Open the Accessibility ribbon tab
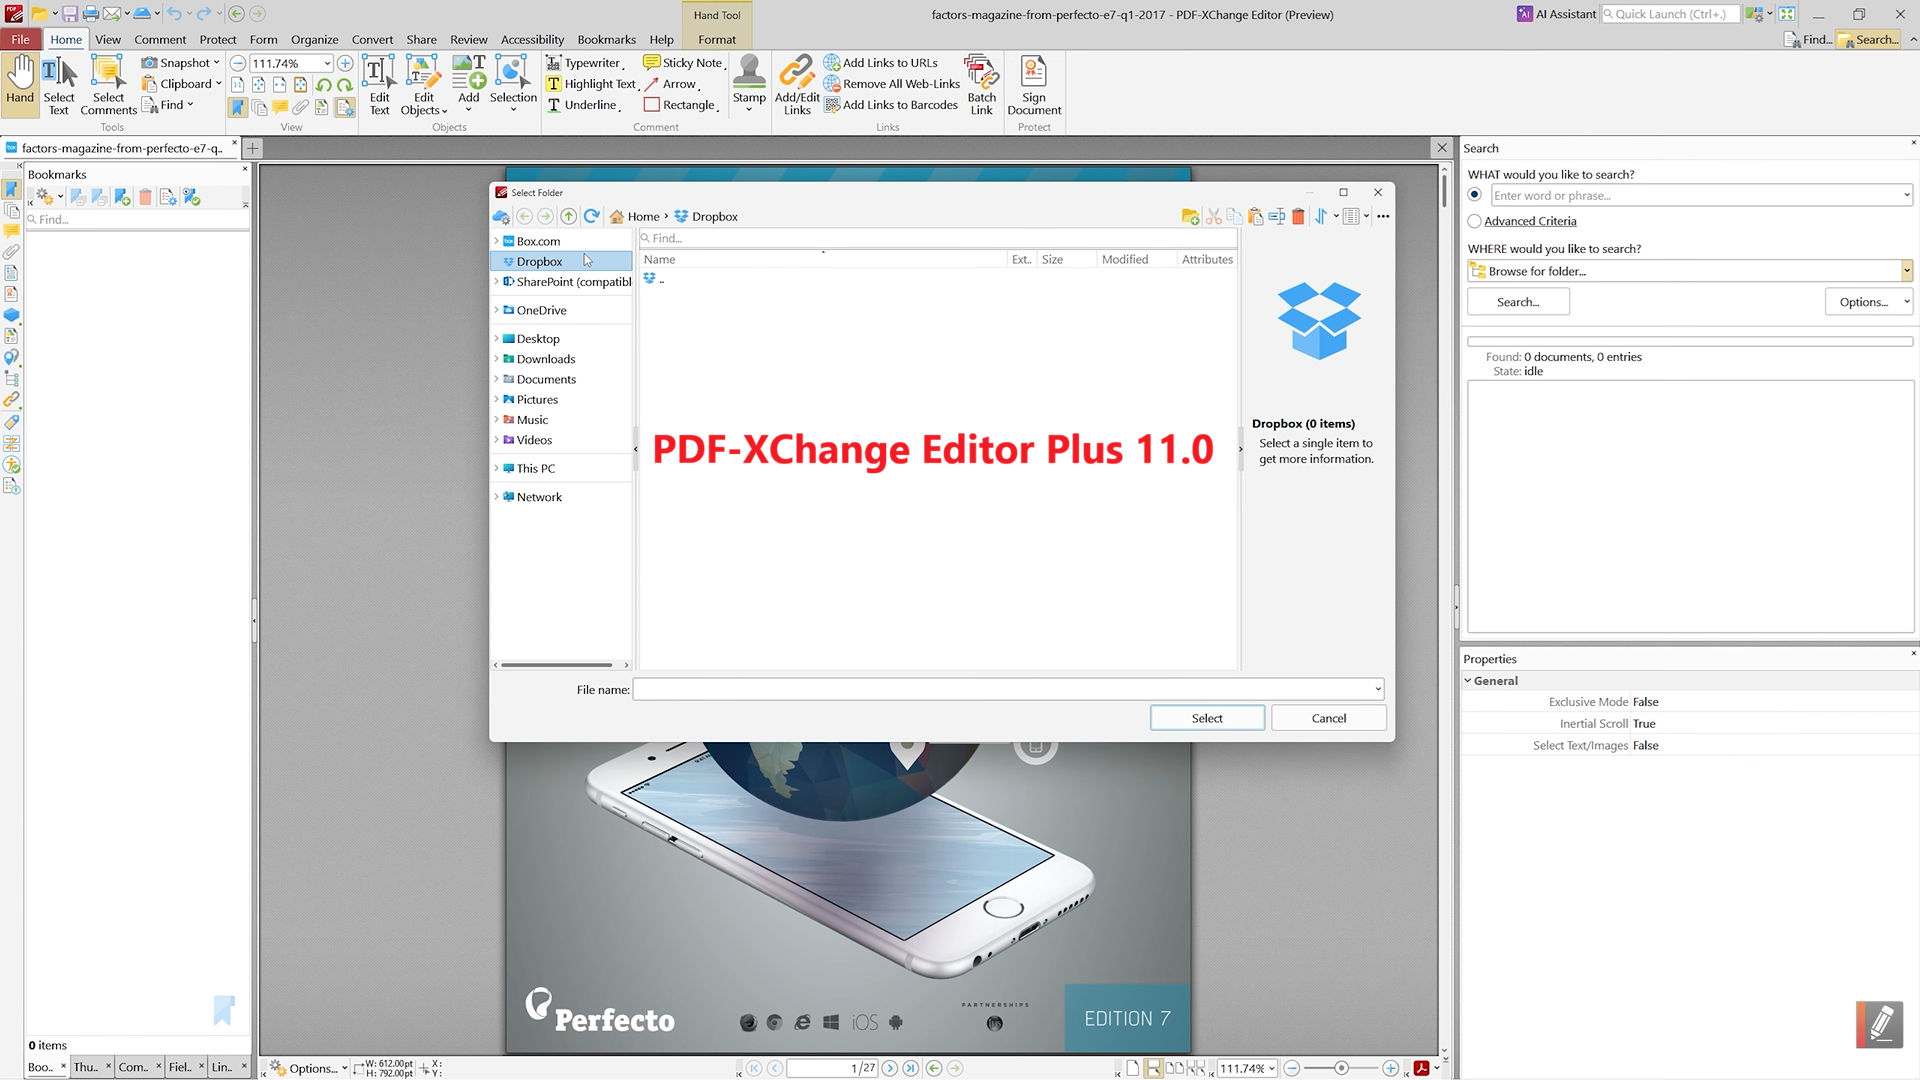 pyautogui.click(x=532, y=39)
